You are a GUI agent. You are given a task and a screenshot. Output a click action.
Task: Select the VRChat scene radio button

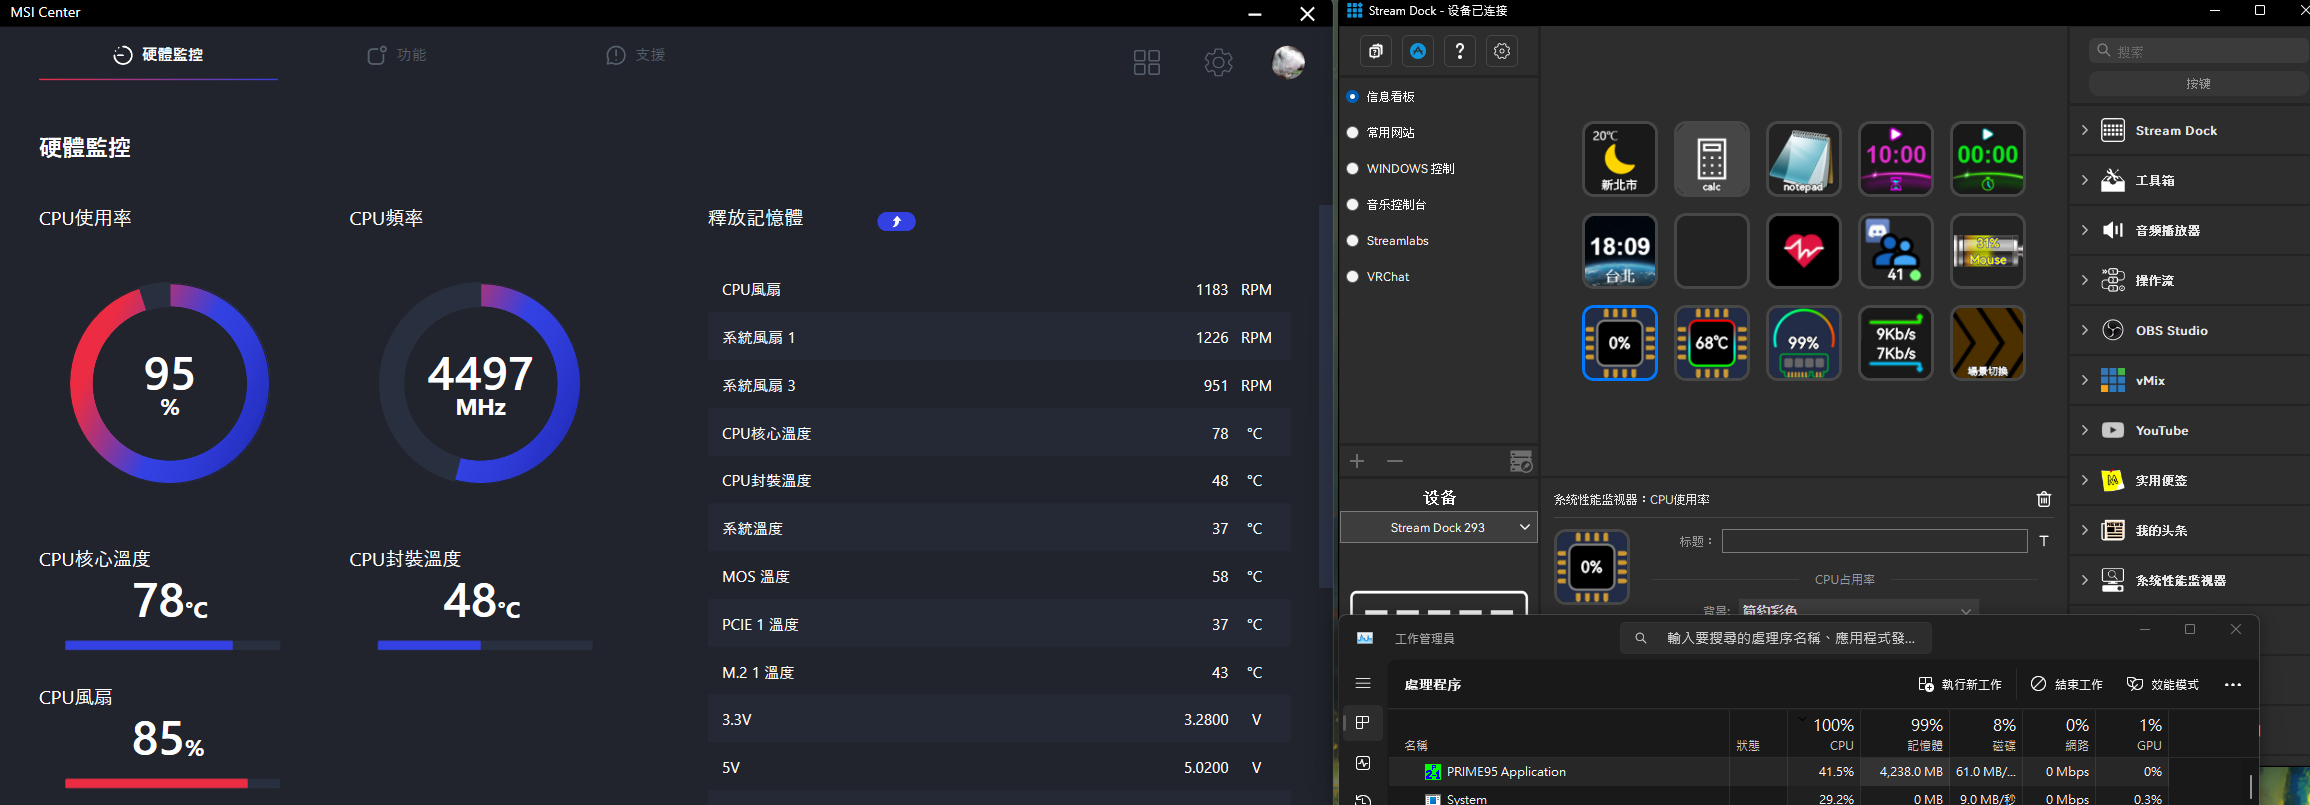(x=1353, y=277)
